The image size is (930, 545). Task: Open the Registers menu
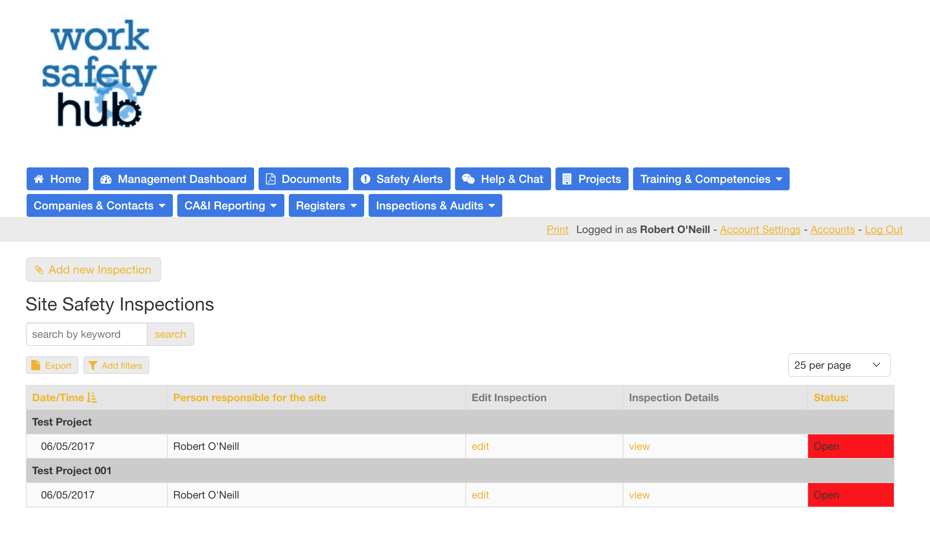point(326,206)
